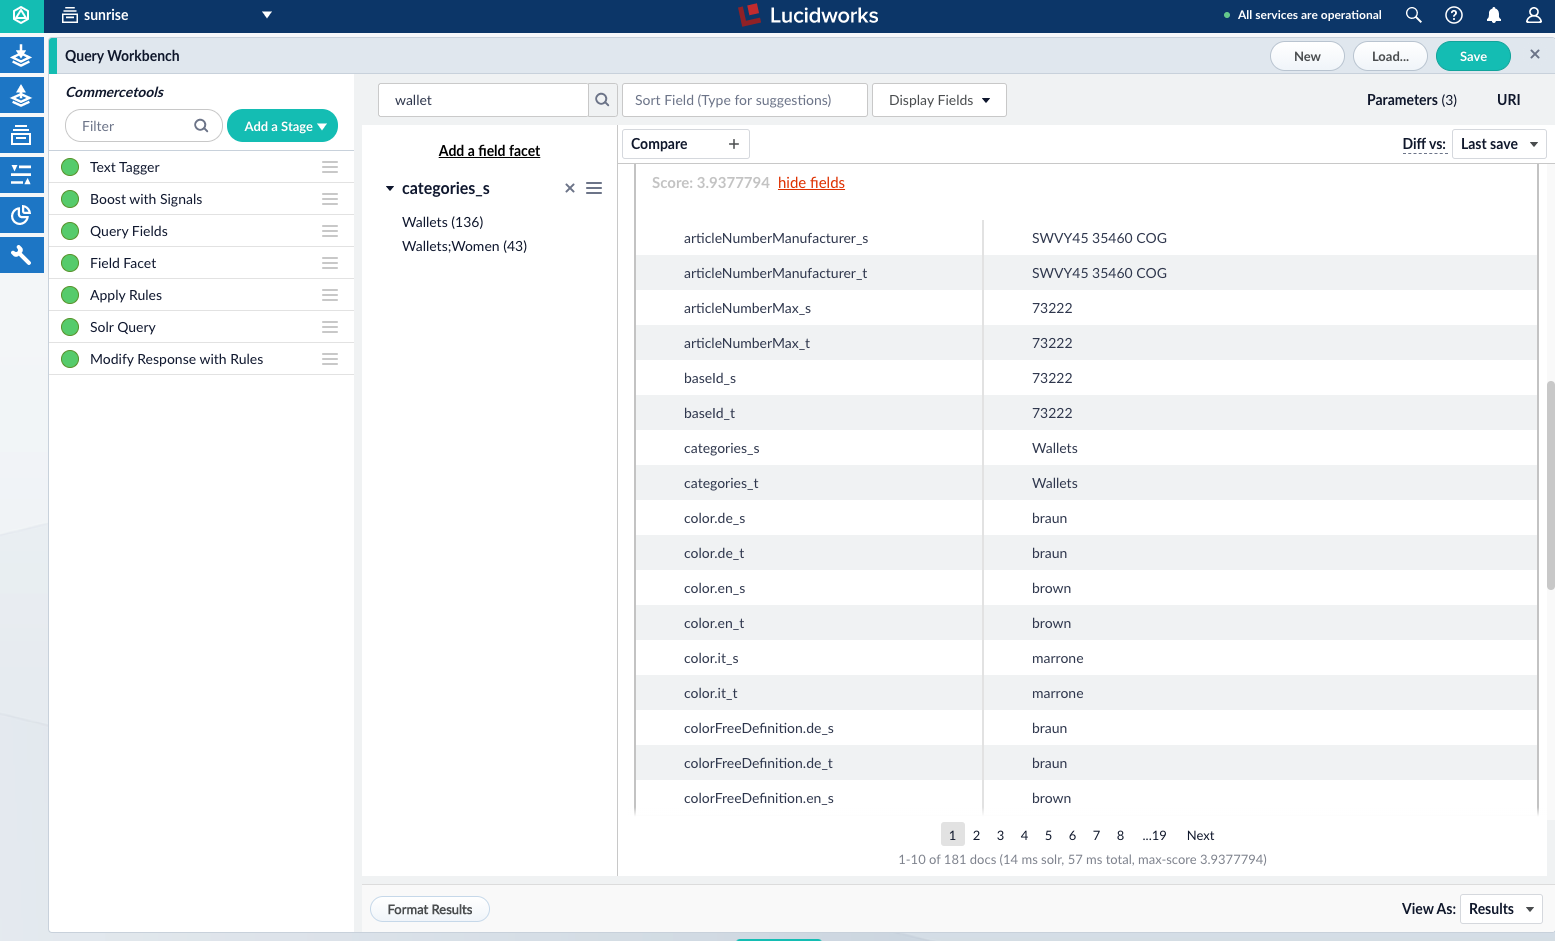The image size is (1555, 941).
Task: Click the results vertical scrollbar
Action: (x=1550, y=485)
